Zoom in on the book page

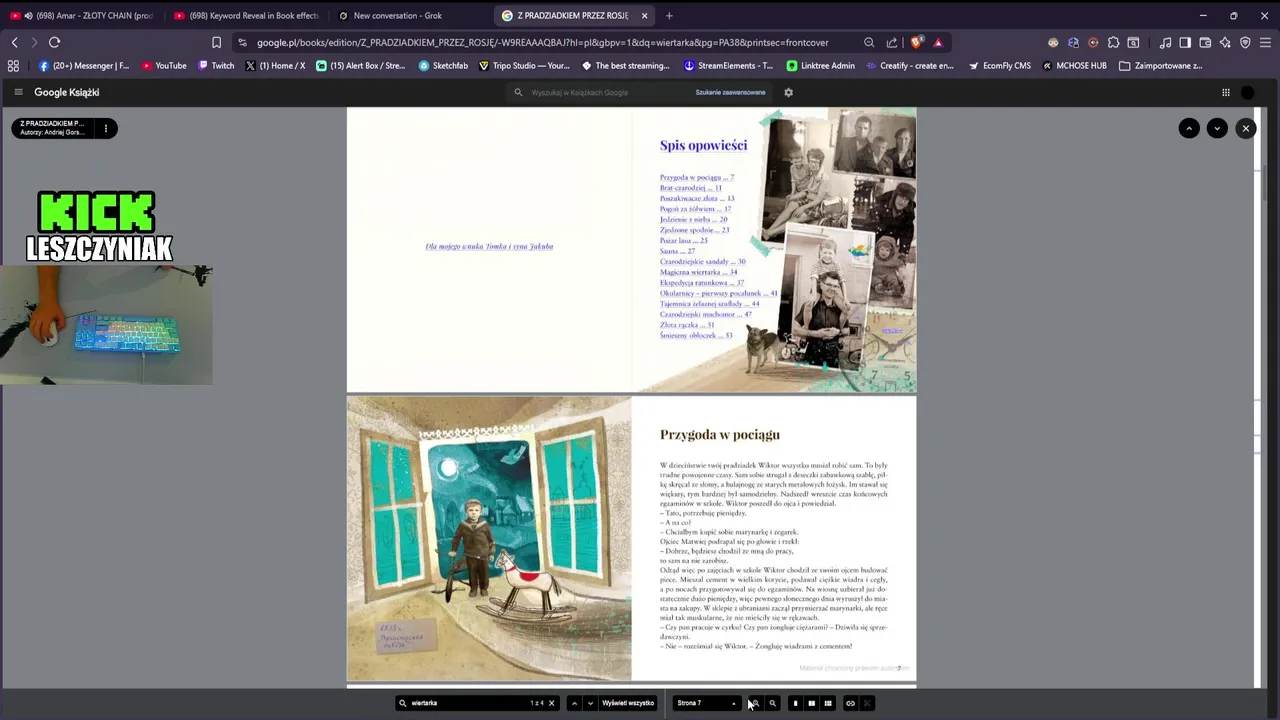pyautogui.click(x=755, y=703)
